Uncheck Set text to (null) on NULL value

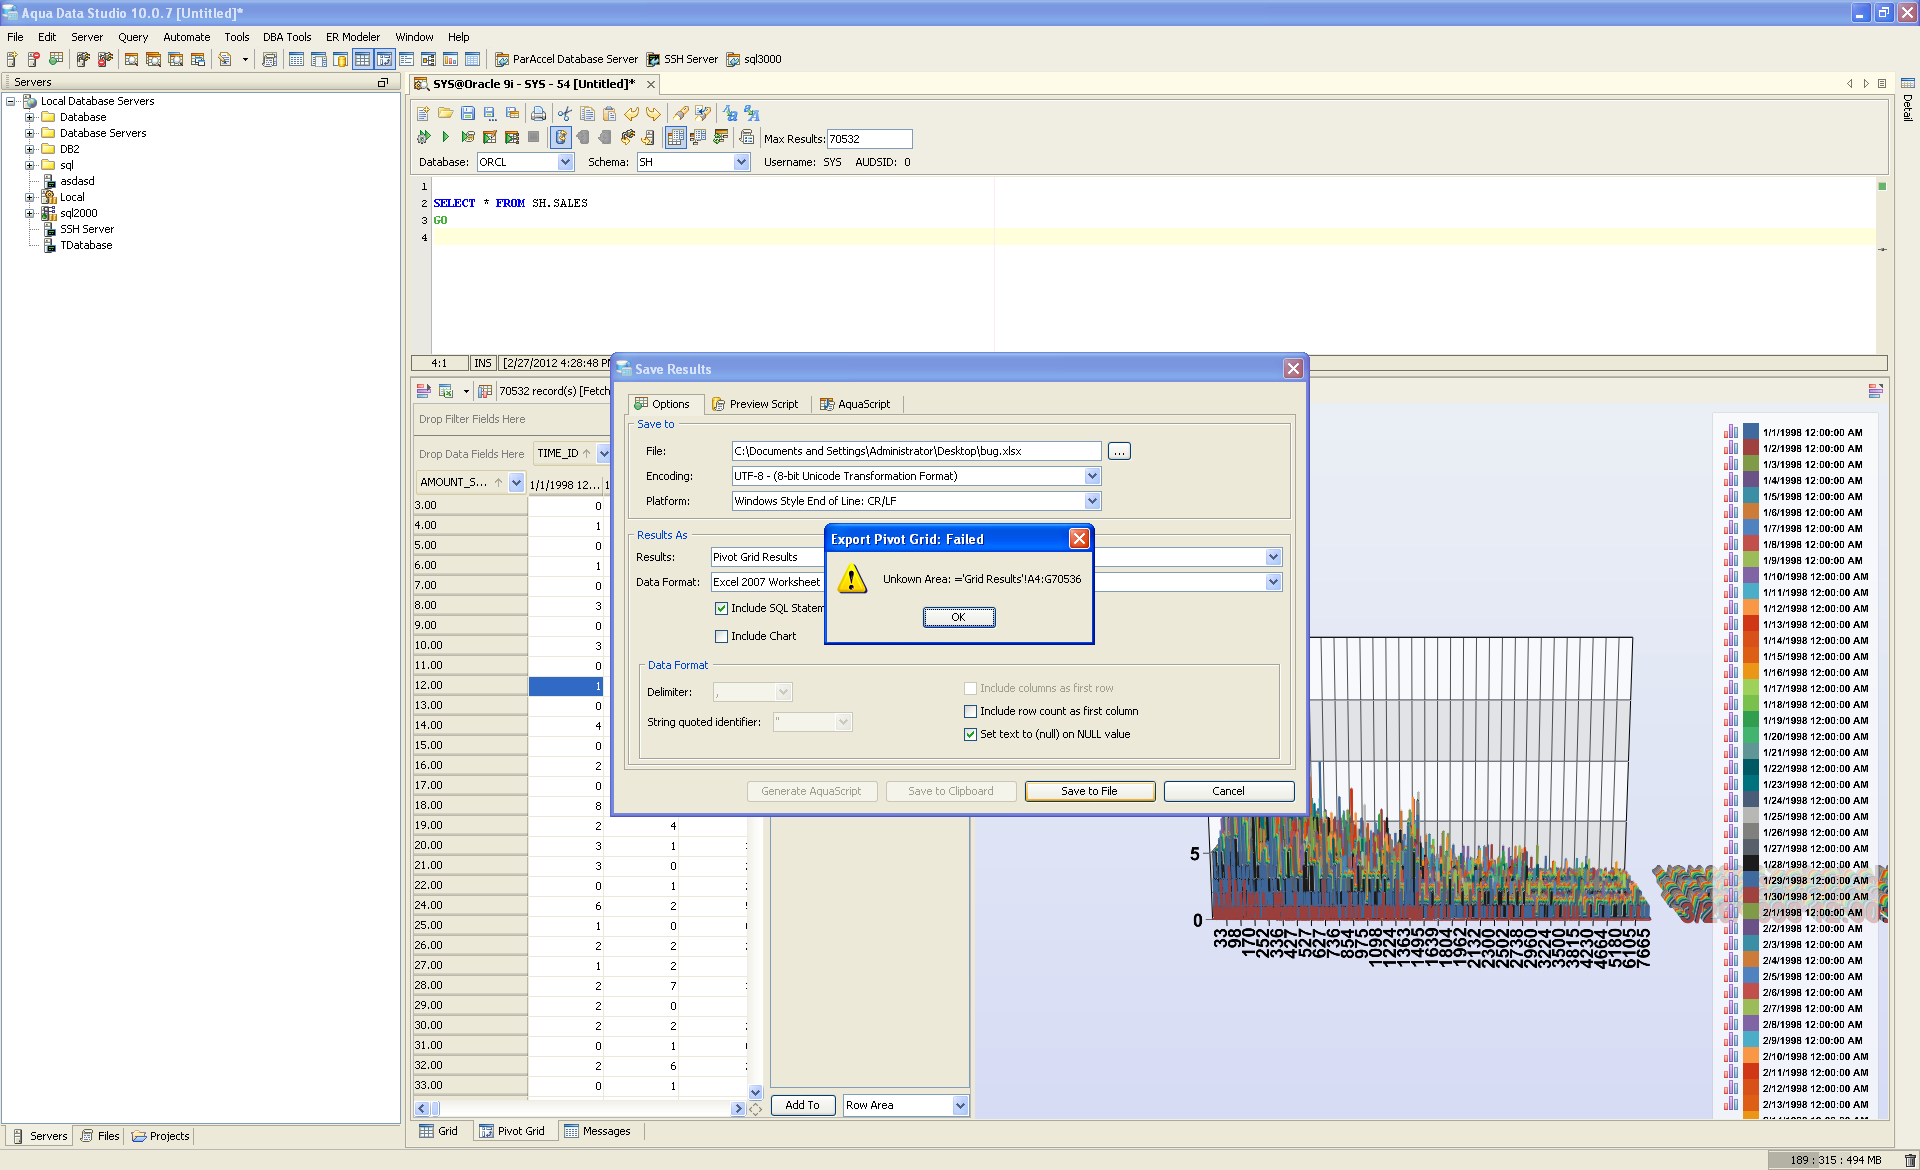970,734
